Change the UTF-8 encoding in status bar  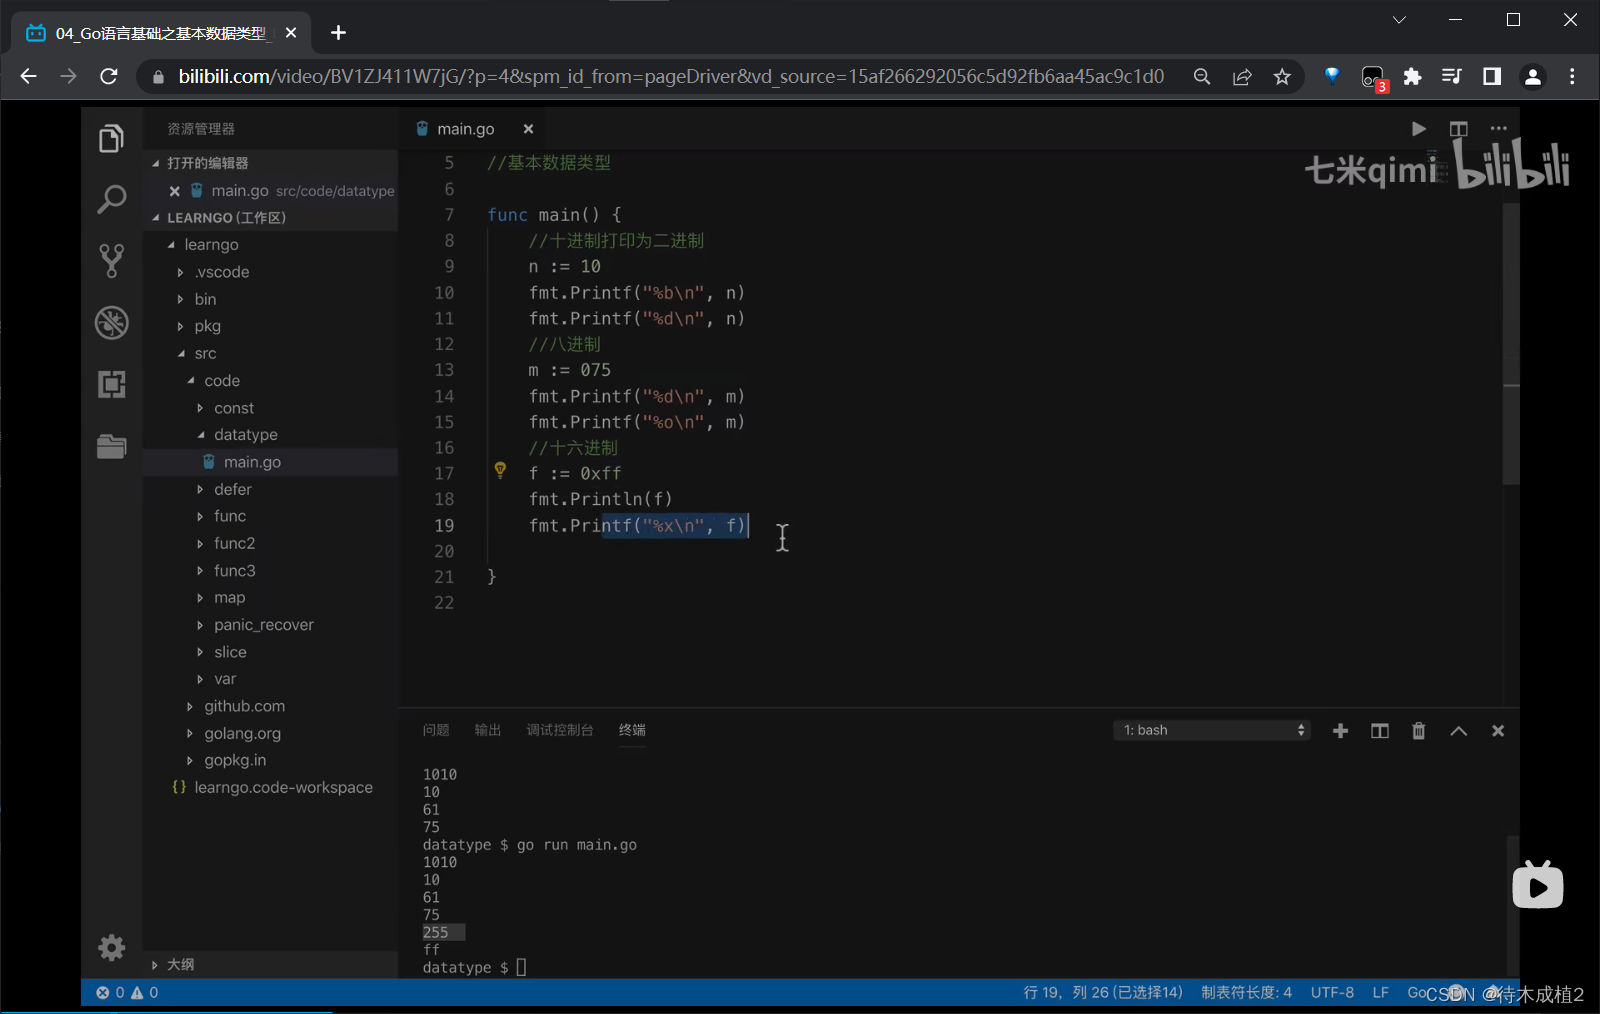click(1332, 992)
